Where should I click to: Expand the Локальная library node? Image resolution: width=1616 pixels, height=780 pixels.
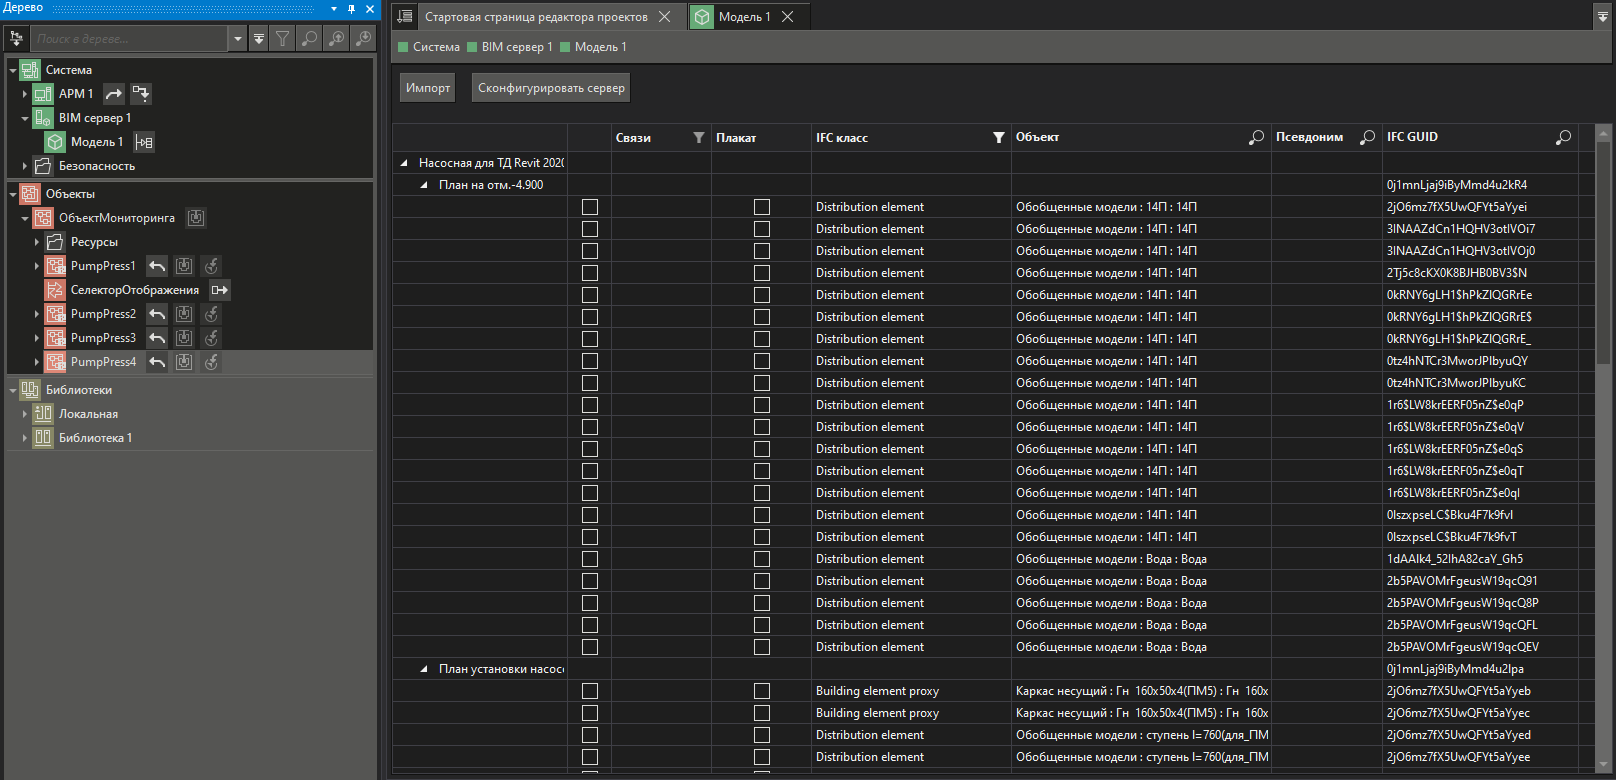(x=25, y=414)
